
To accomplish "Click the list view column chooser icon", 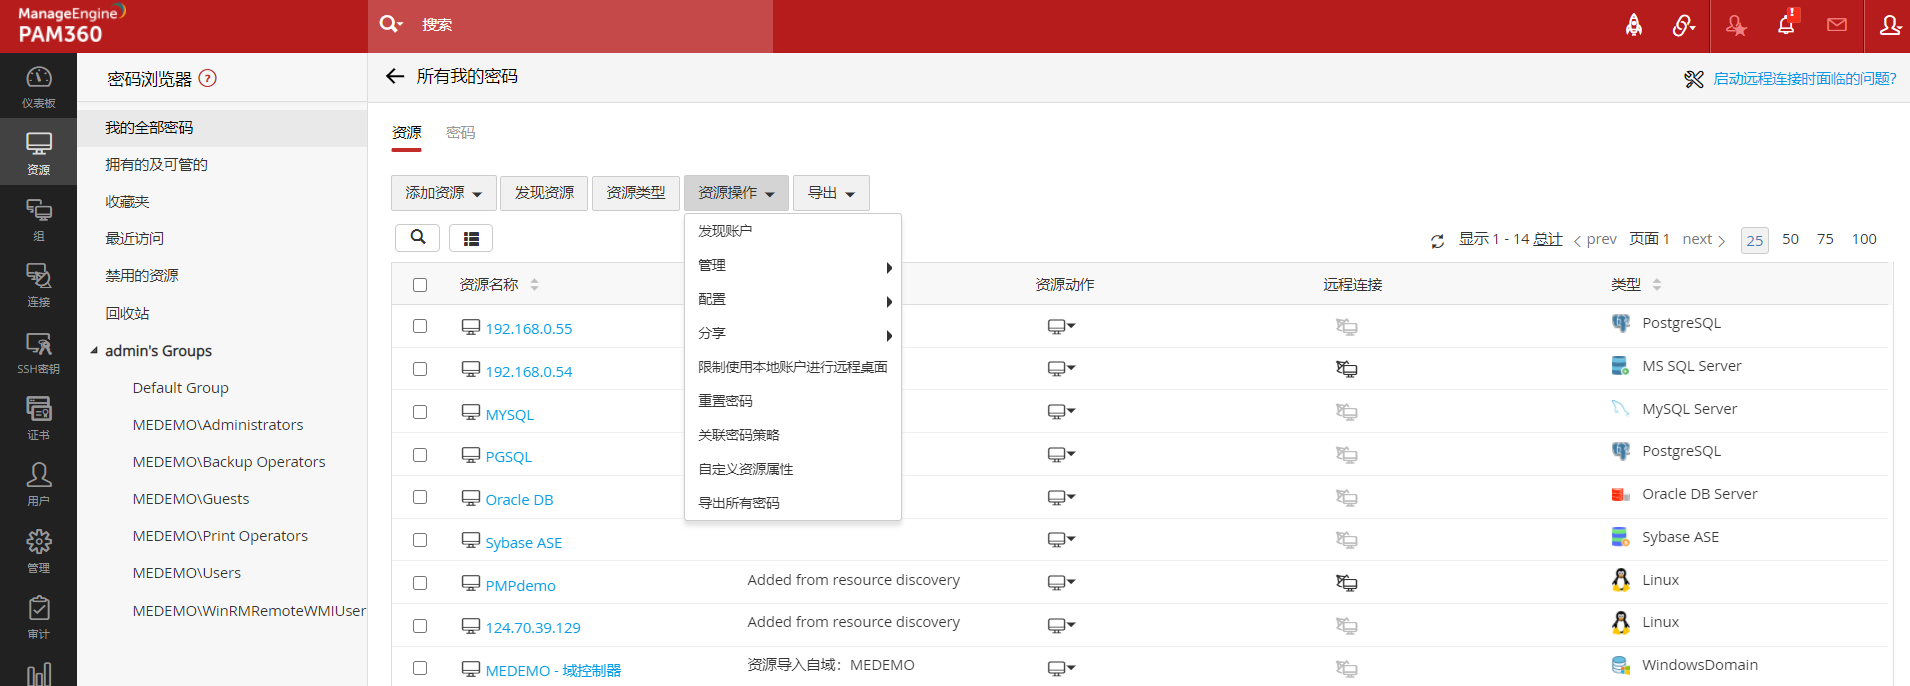I will tap(471, 238).
